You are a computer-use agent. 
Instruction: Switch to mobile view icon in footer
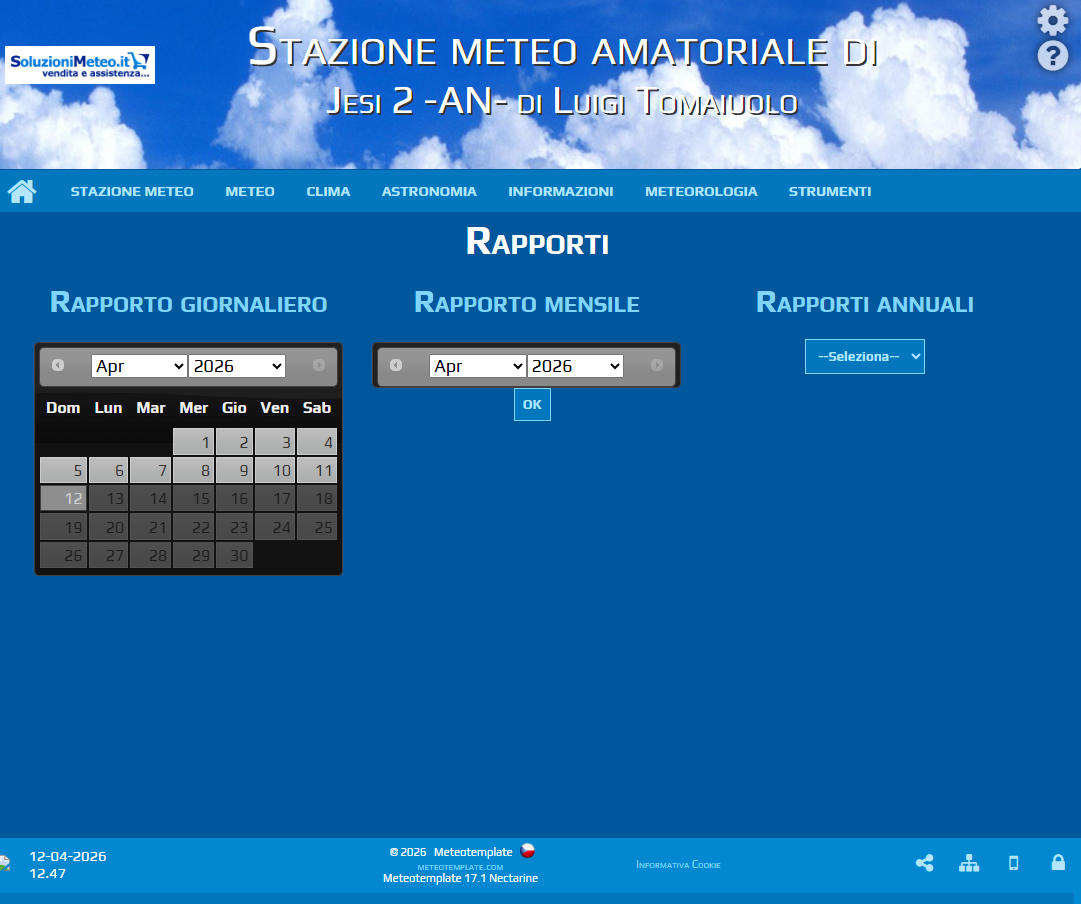1013,863
